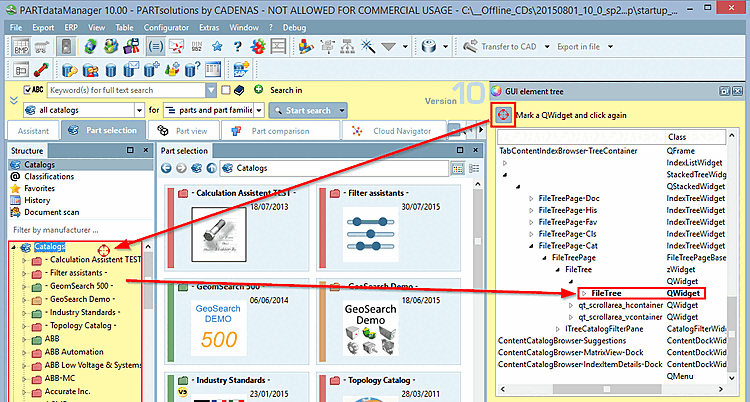The image size is (750, 402).
Task: Click the Transfer to CAD button
Action: tap(499, 46)
